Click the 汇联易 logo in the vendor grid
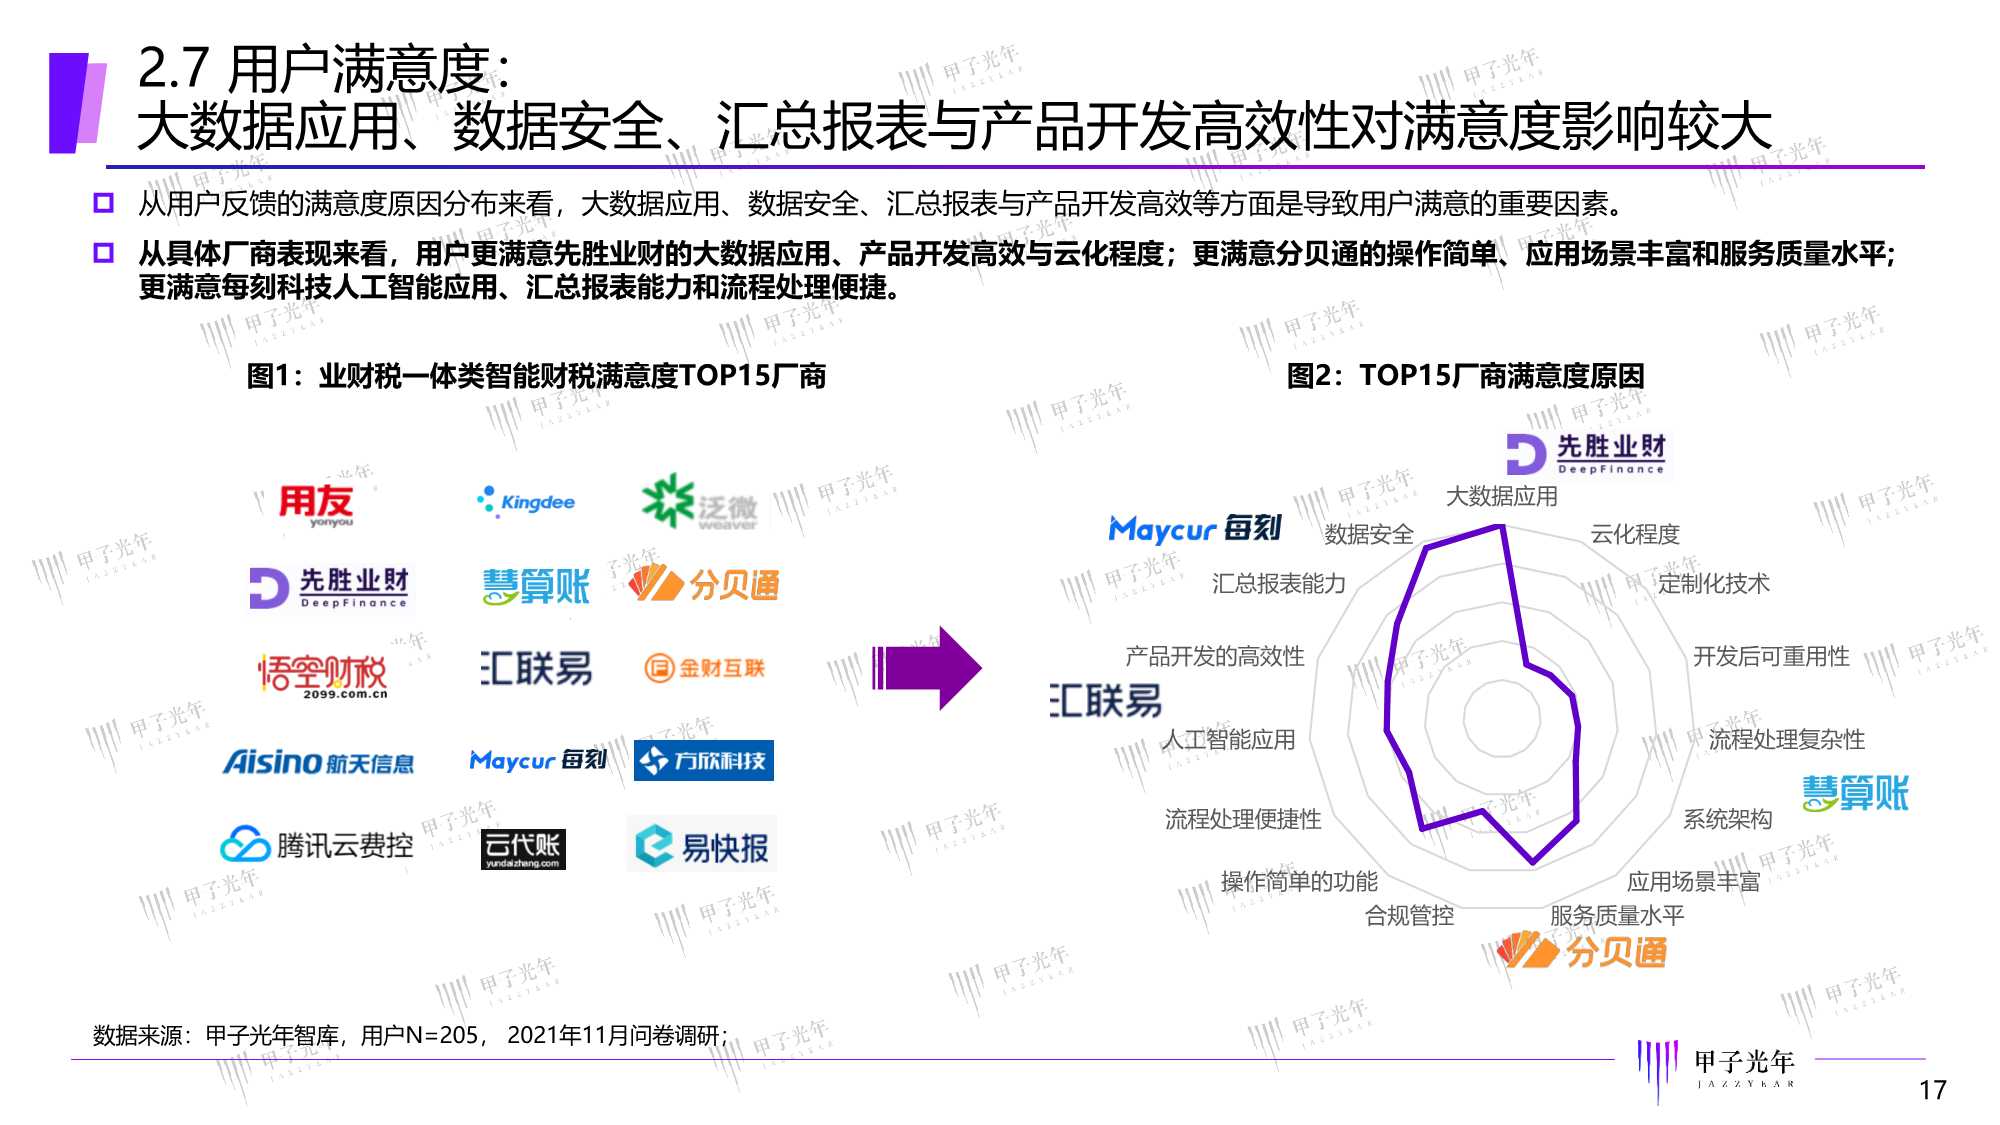 pyautogui.click(x=536, y=668)
